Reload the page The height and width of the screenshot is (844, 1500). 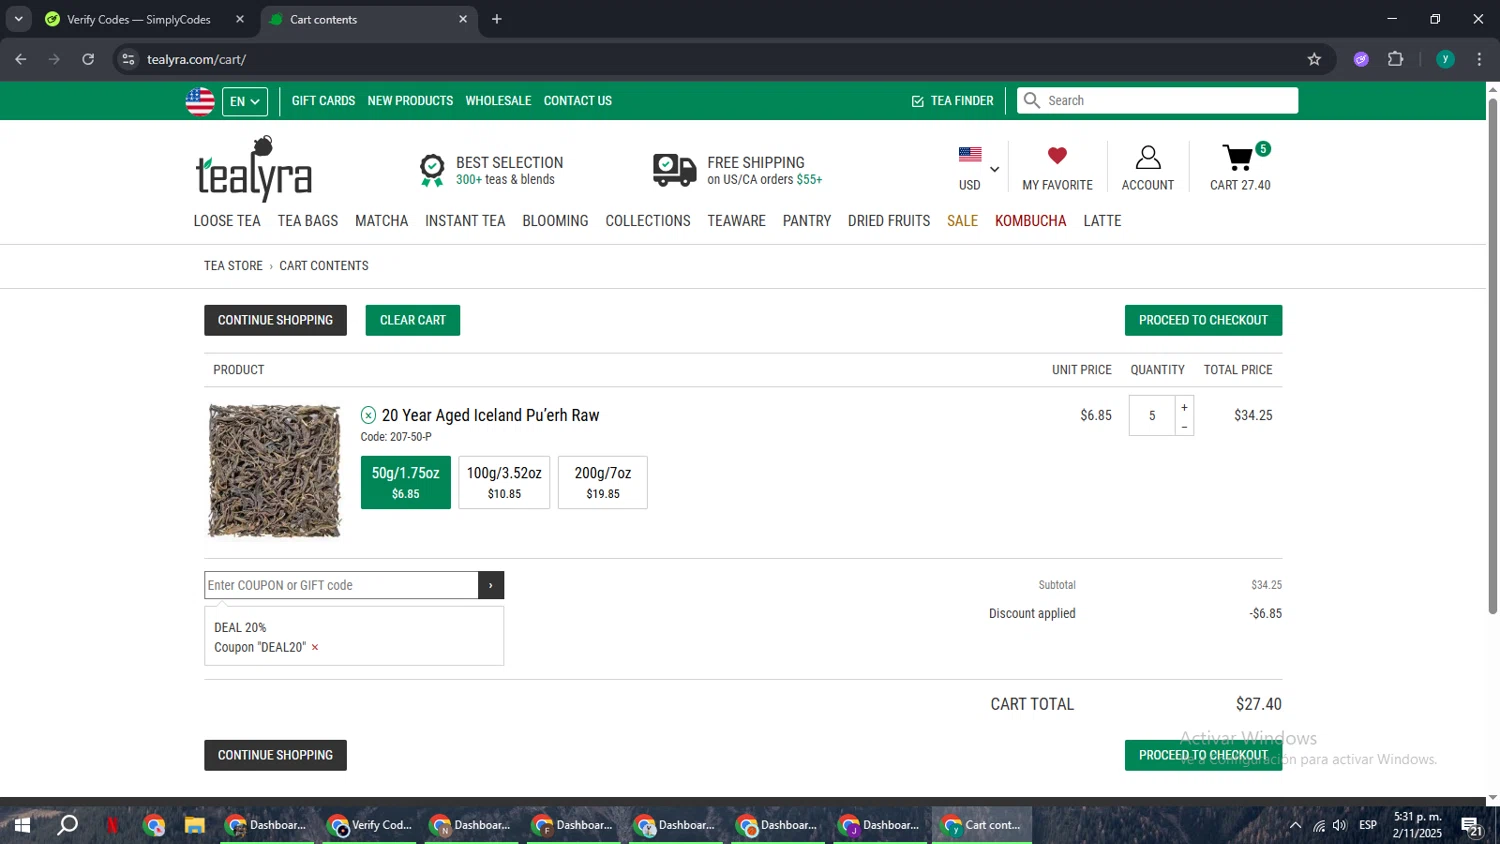[88, 59]
